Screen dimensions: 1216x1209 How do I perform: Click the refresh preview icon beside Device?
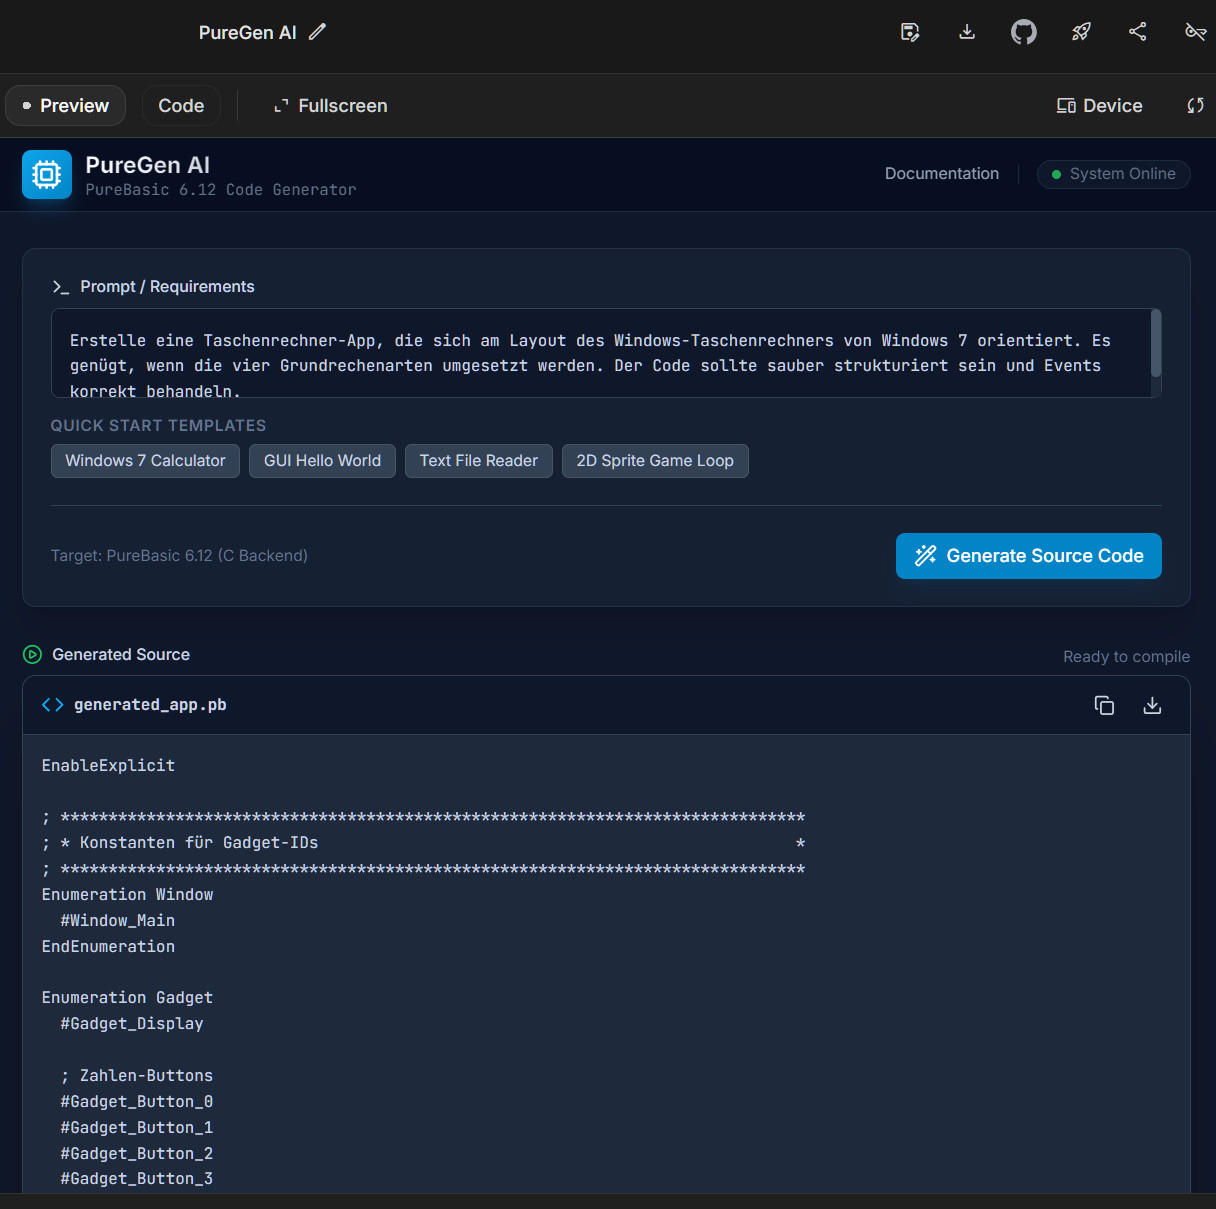pyautogui.click(x=1195, y=106)
